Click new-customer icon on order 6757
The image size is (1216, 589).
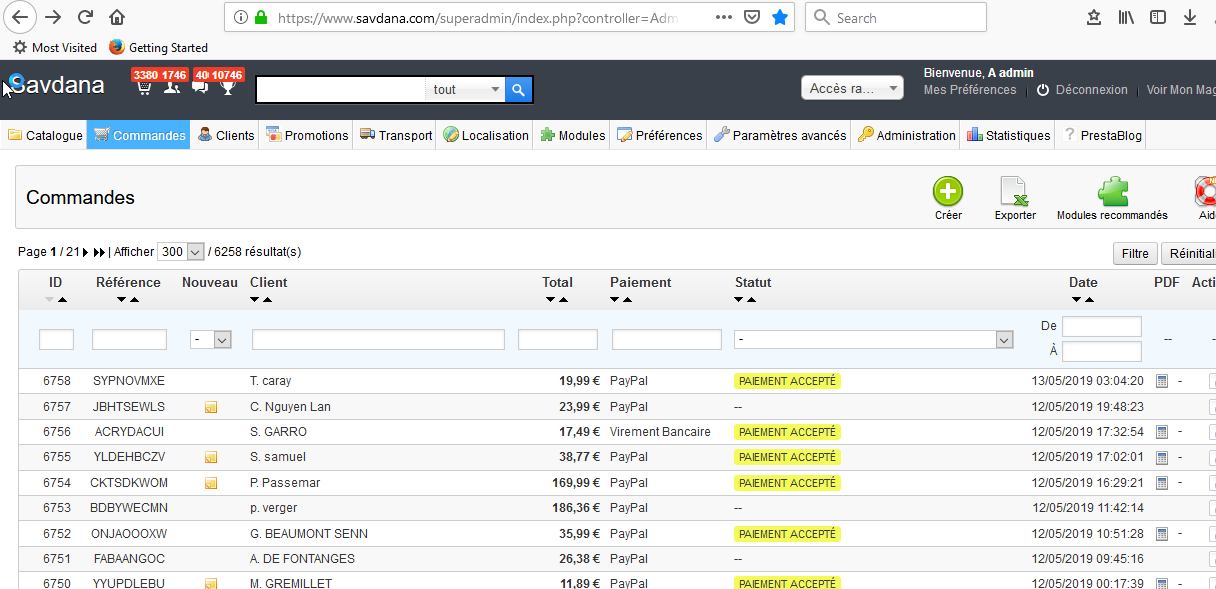211,407
